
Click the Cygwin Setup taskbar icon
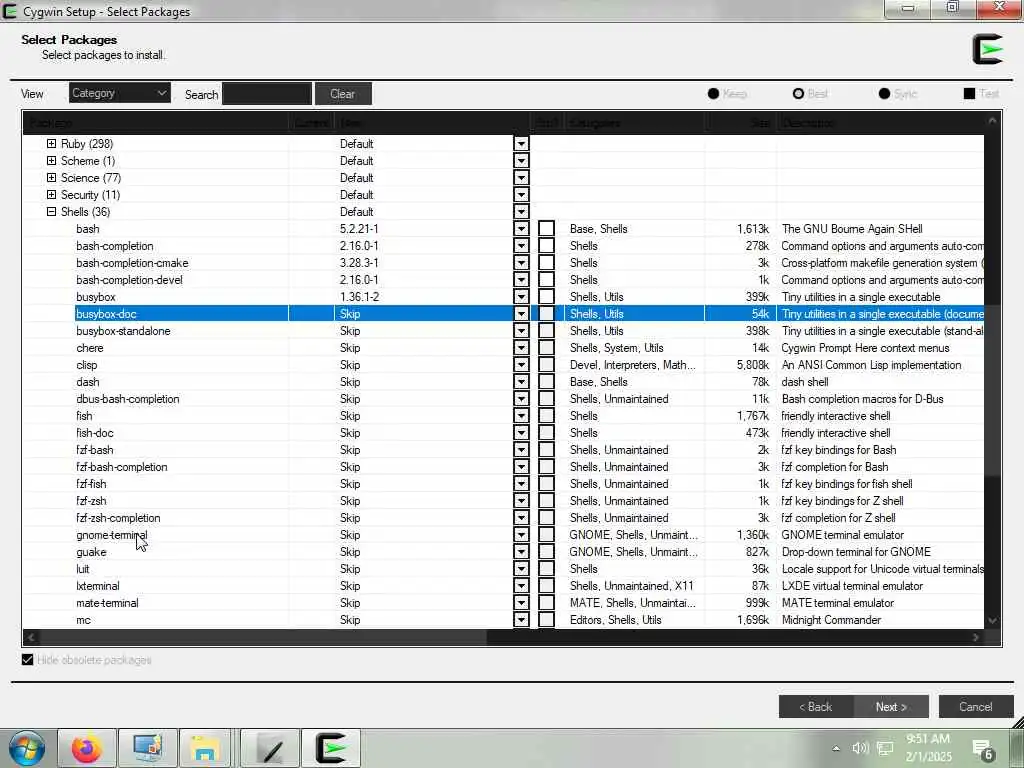(331, 748)
